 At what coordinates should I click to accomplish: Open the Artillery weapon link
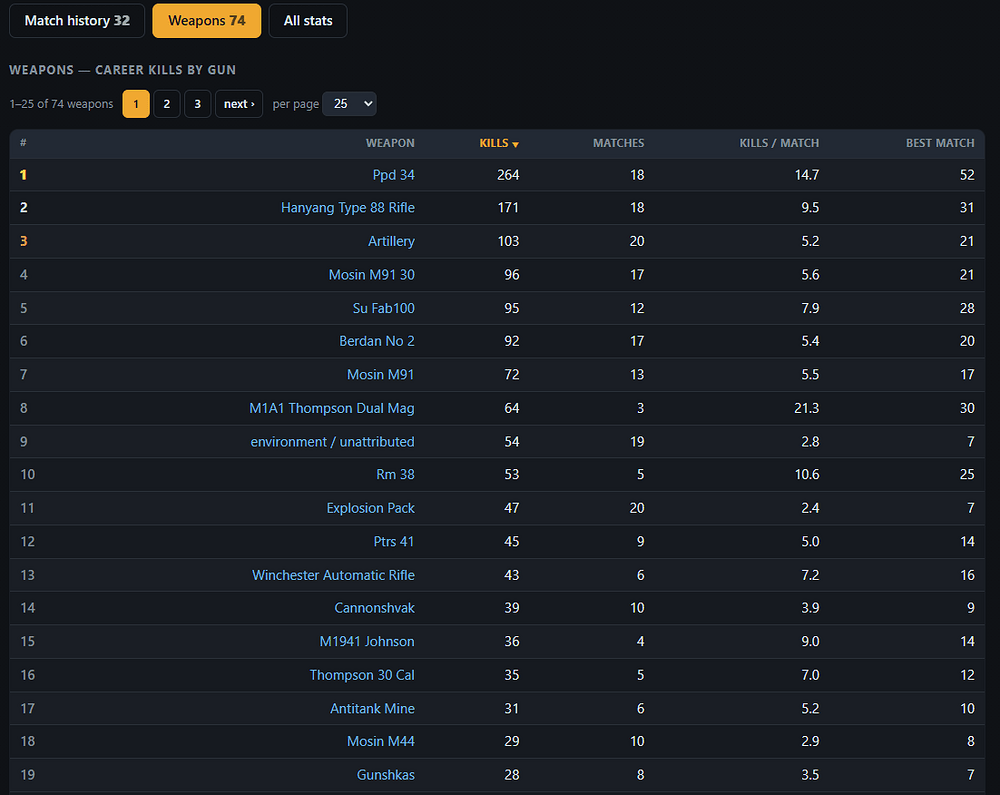[391, 241]
